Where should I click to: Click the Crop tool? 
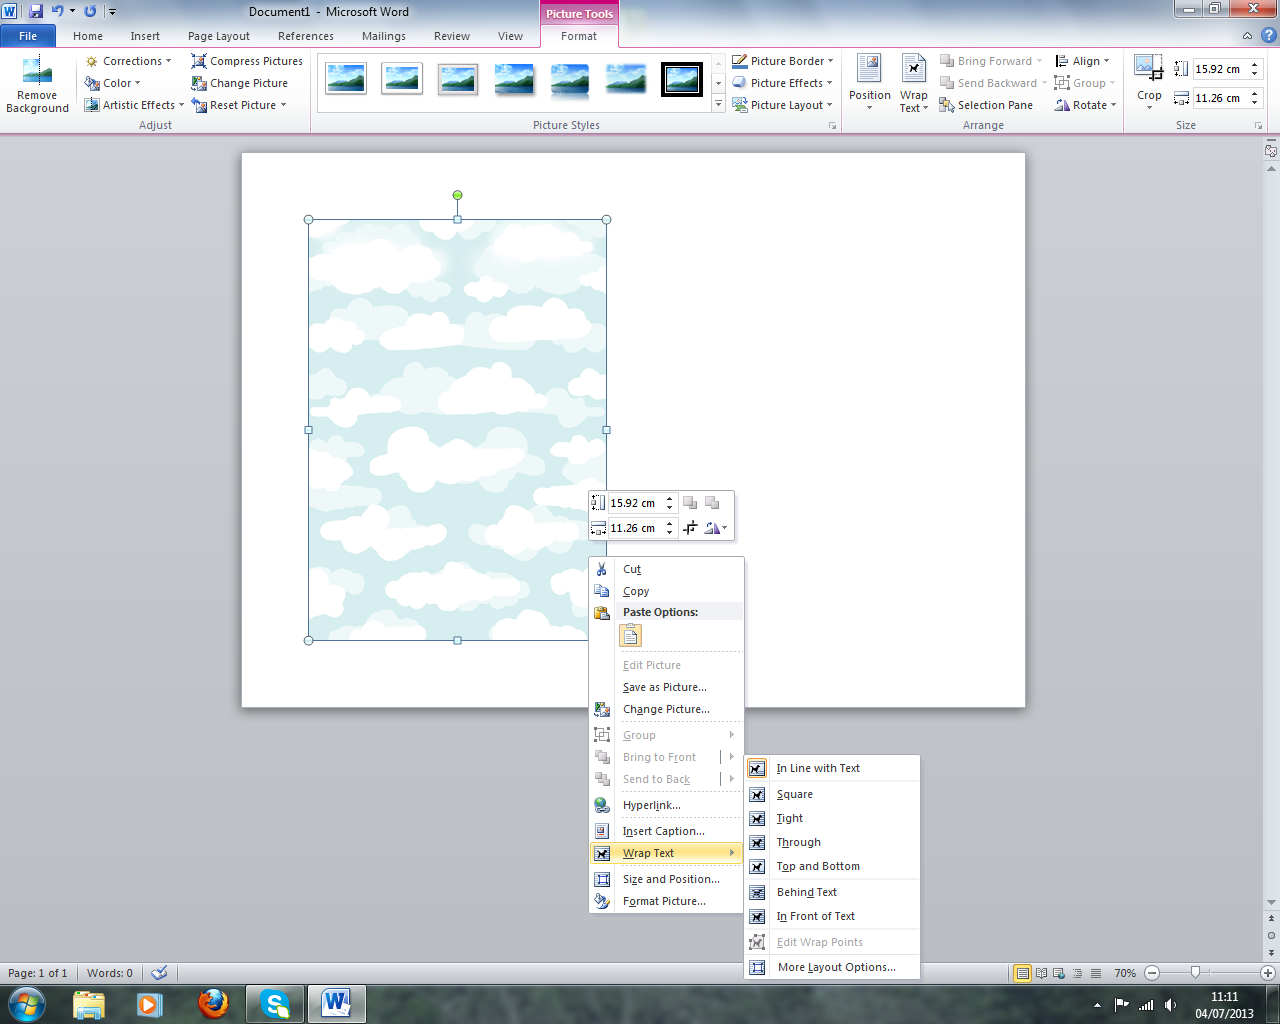(x=1148, y=83)
